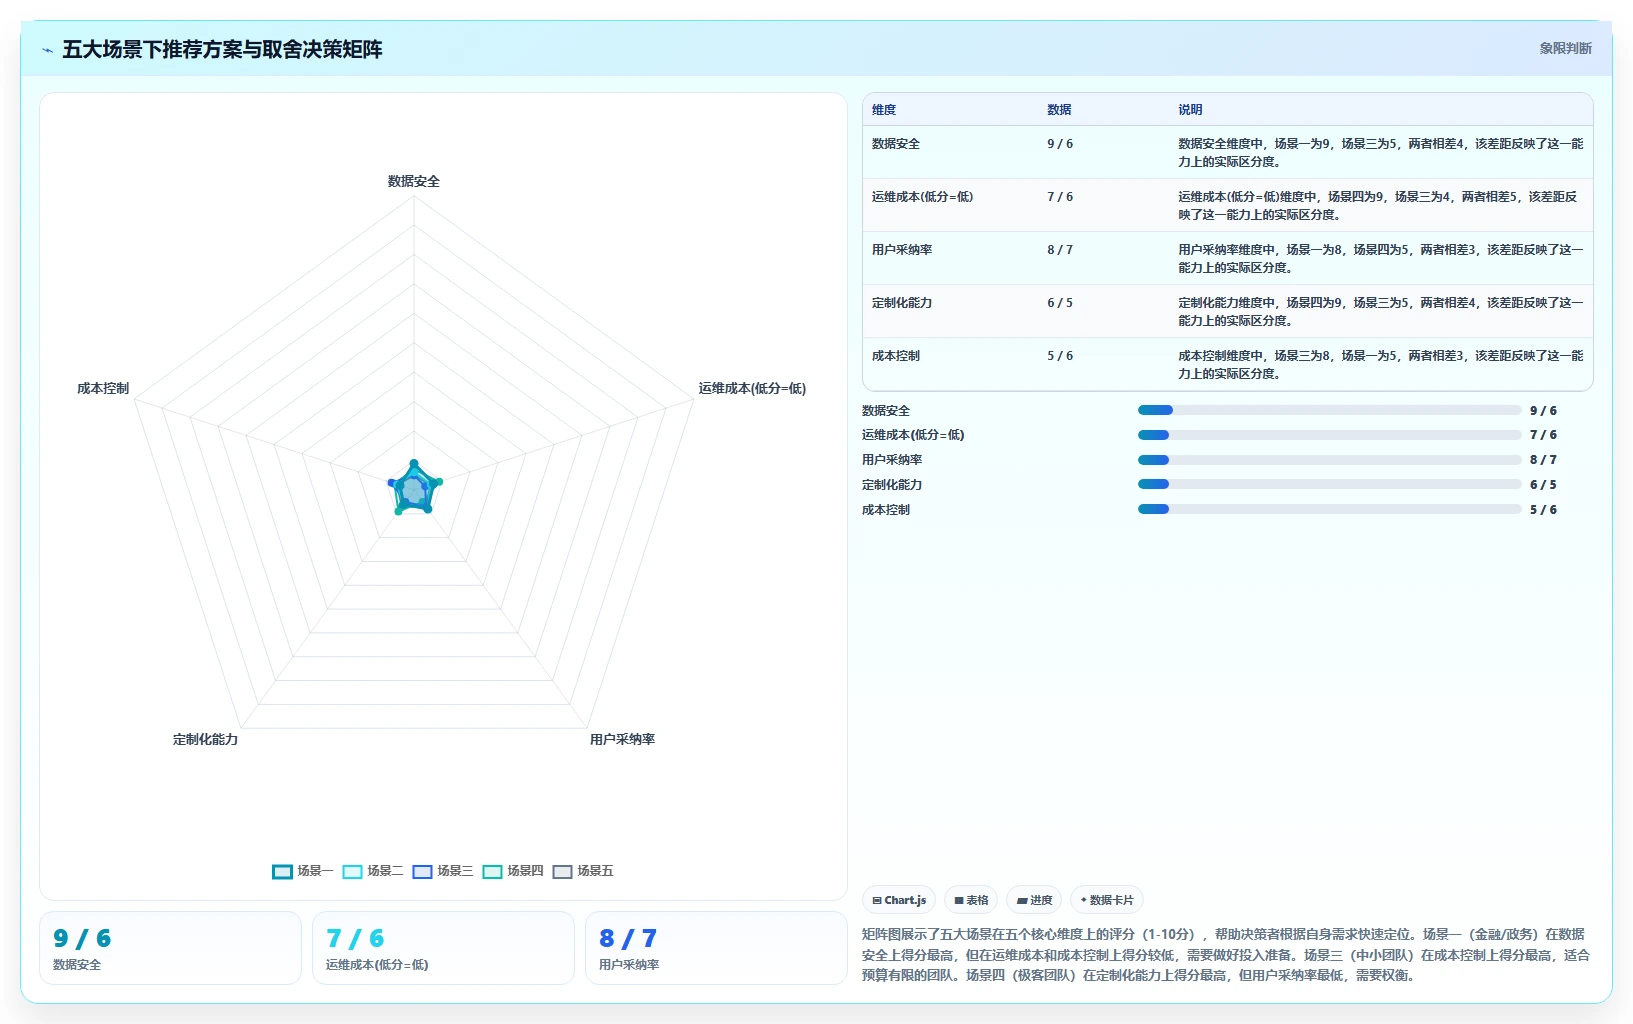Viewport: 1633px width, 1024px height.
Task: Select the Chart.js tag chip
Action: (899, 900)
